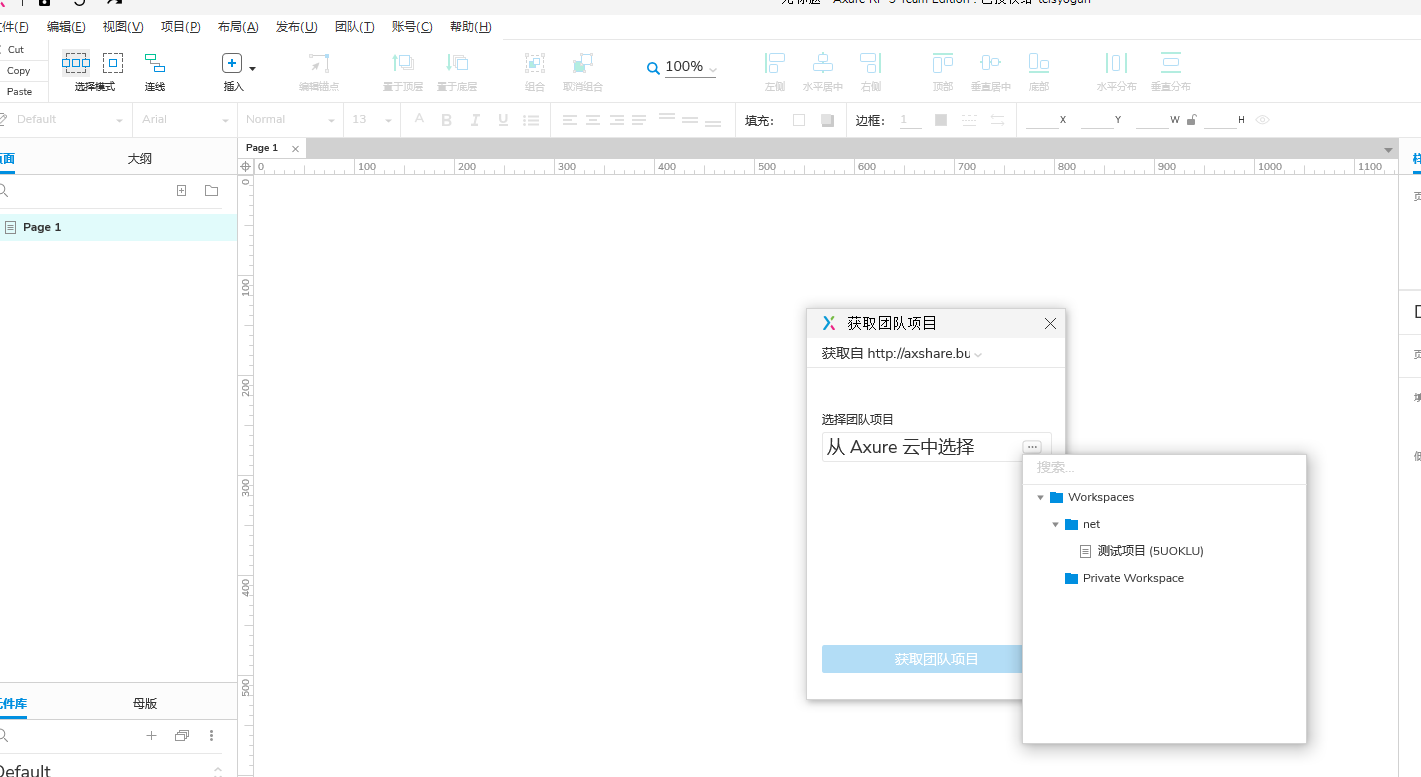Click the 取消组合 ungroup icon
The image size is (1421, 777).
583,64
